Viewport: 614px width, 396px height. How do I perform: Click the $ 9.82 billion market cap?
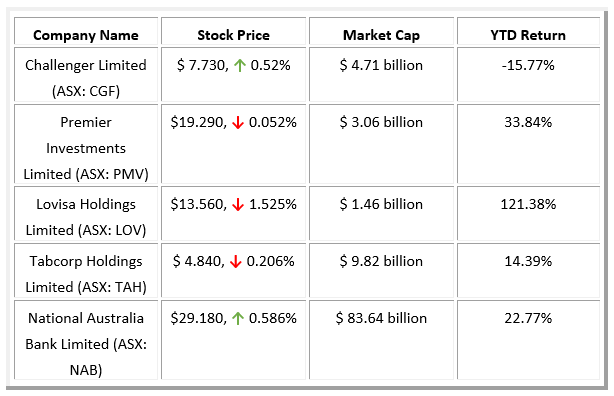[381, 261]
